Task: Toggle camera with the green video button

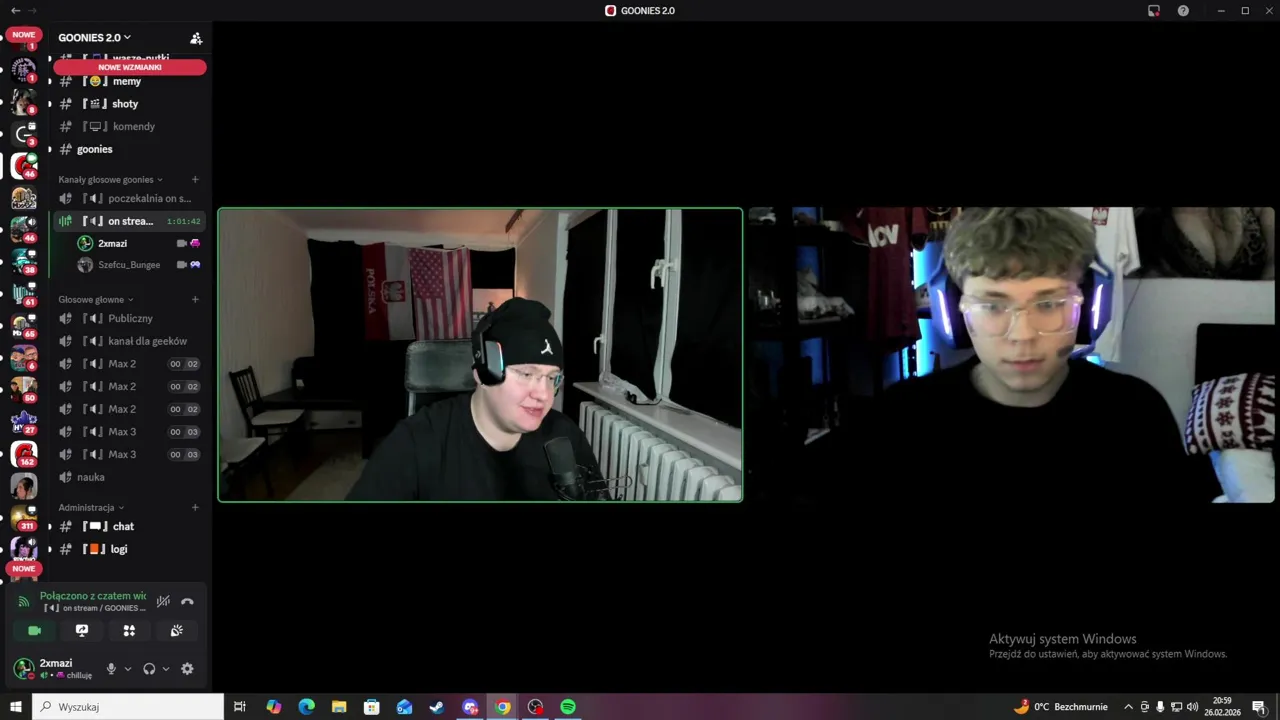Action: [34, 631]
